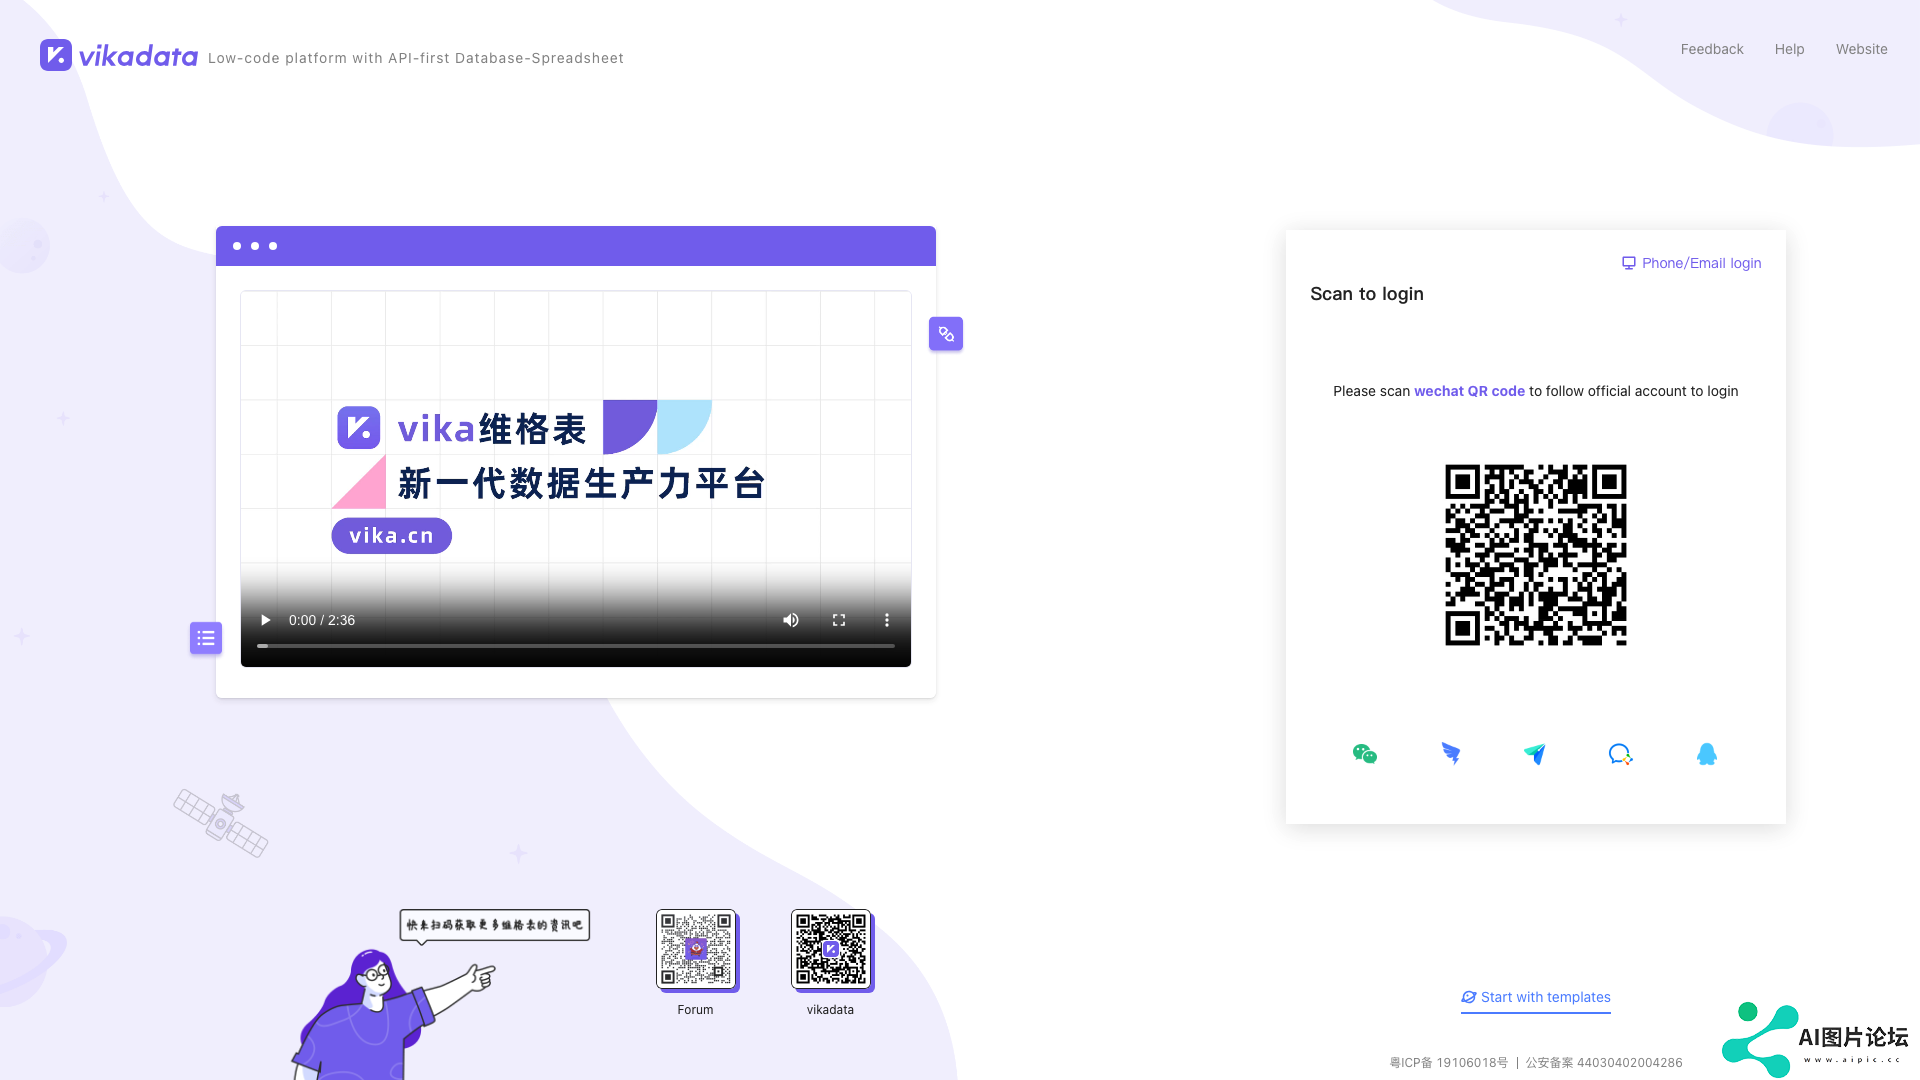Log in with the DingTalk icon
The width and height of the screenshot is (1920, 1080).
click(1450, 754)
